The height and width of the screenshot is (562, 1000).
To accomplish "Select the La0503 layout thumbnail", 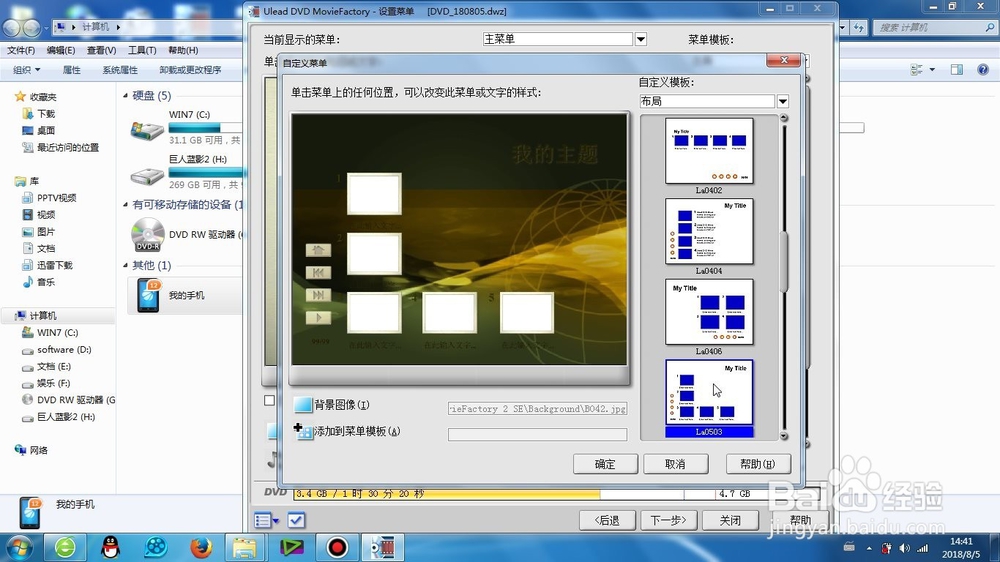I will point(709,392).
